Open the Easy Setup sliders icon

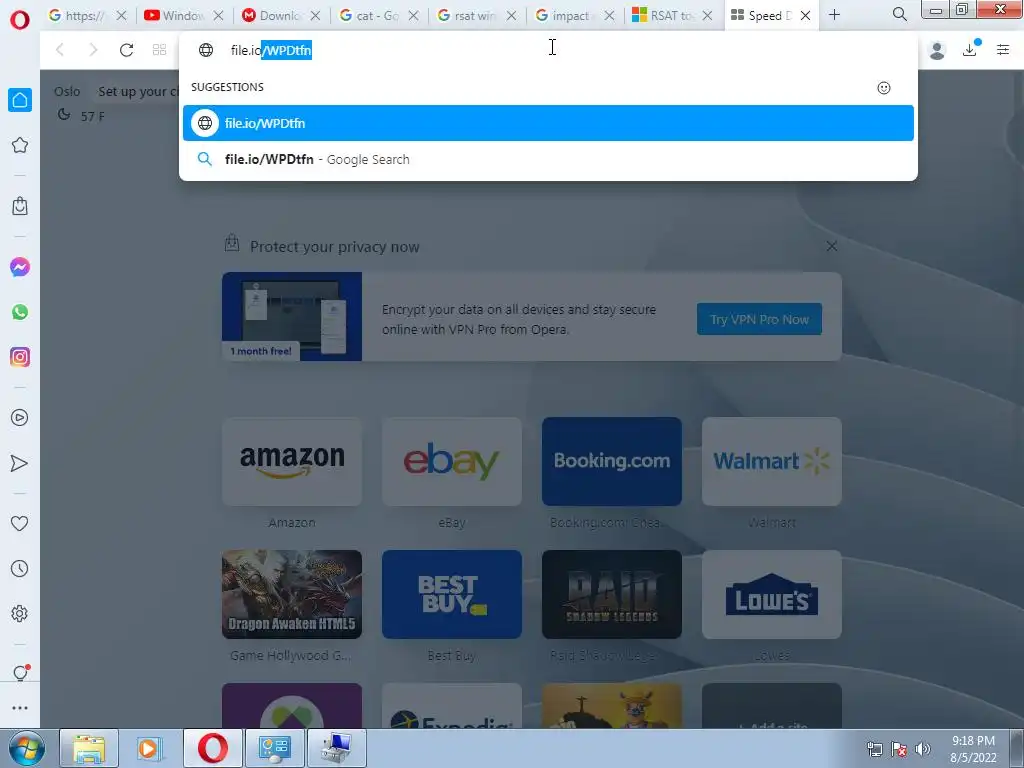pyautogui.click(x=1003, y=50)
